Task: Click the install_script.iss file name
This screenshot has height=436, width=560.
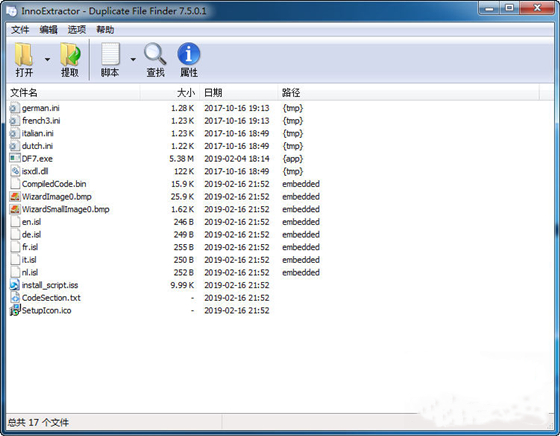Action: (50, 285)
